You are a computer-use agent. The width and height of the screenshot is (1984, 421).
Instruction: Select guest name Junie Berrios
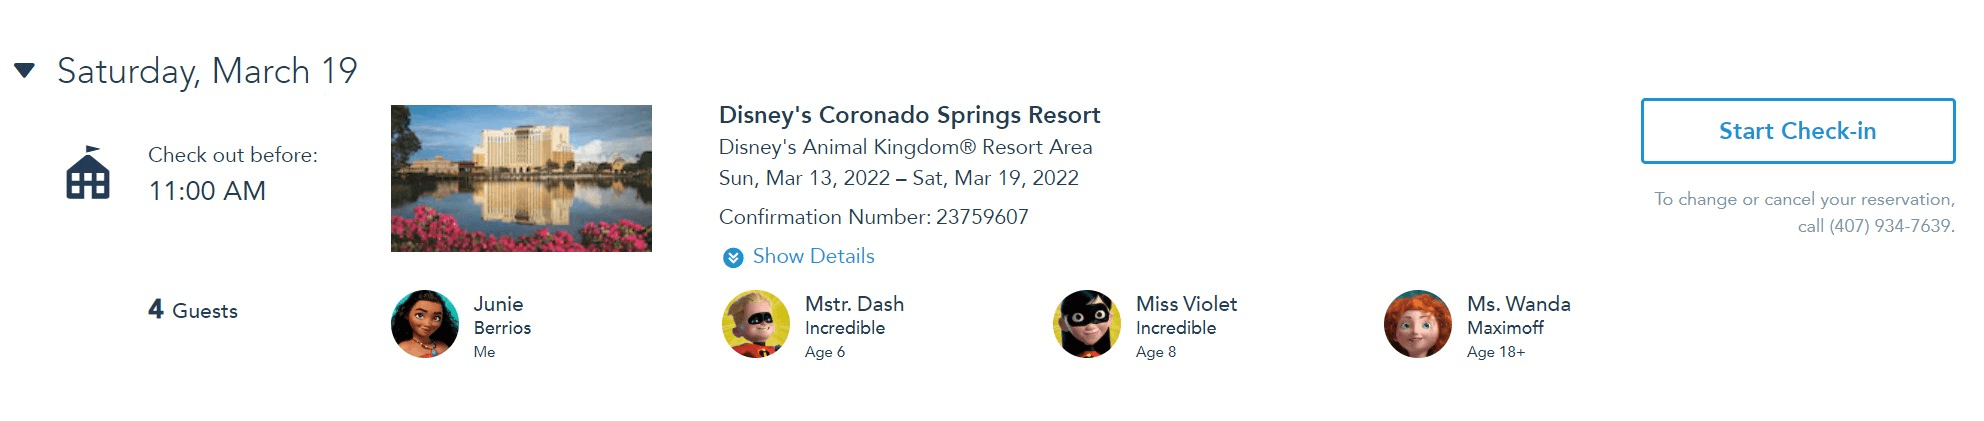pyautogui.click(x=502, y=315)
